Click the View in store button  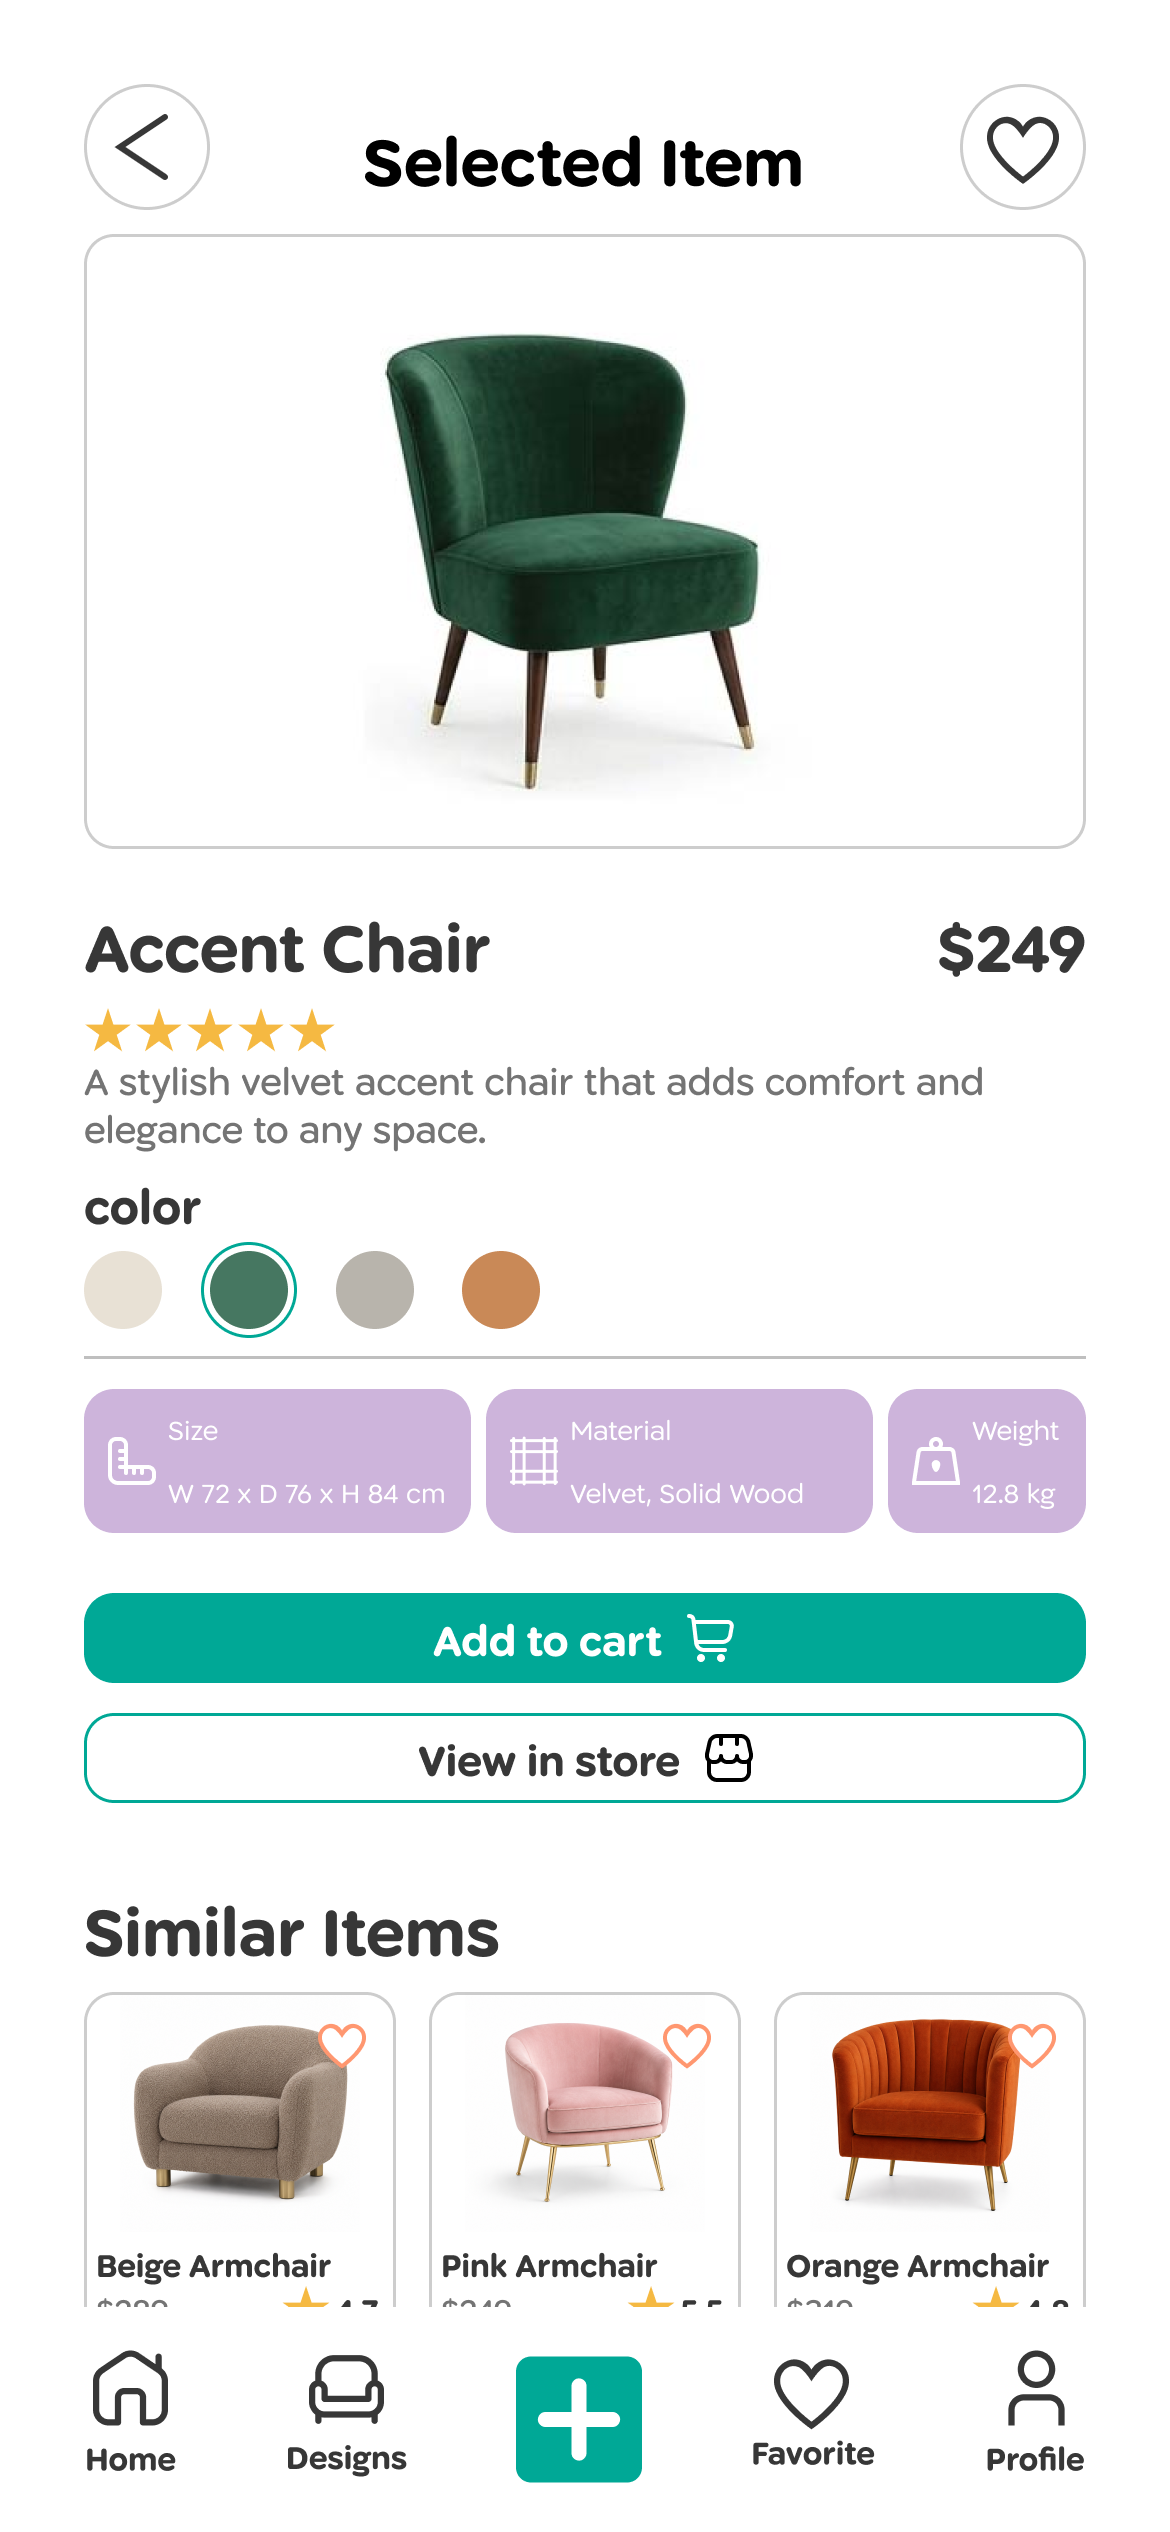pyautogui.click(x=585, y=1758)
